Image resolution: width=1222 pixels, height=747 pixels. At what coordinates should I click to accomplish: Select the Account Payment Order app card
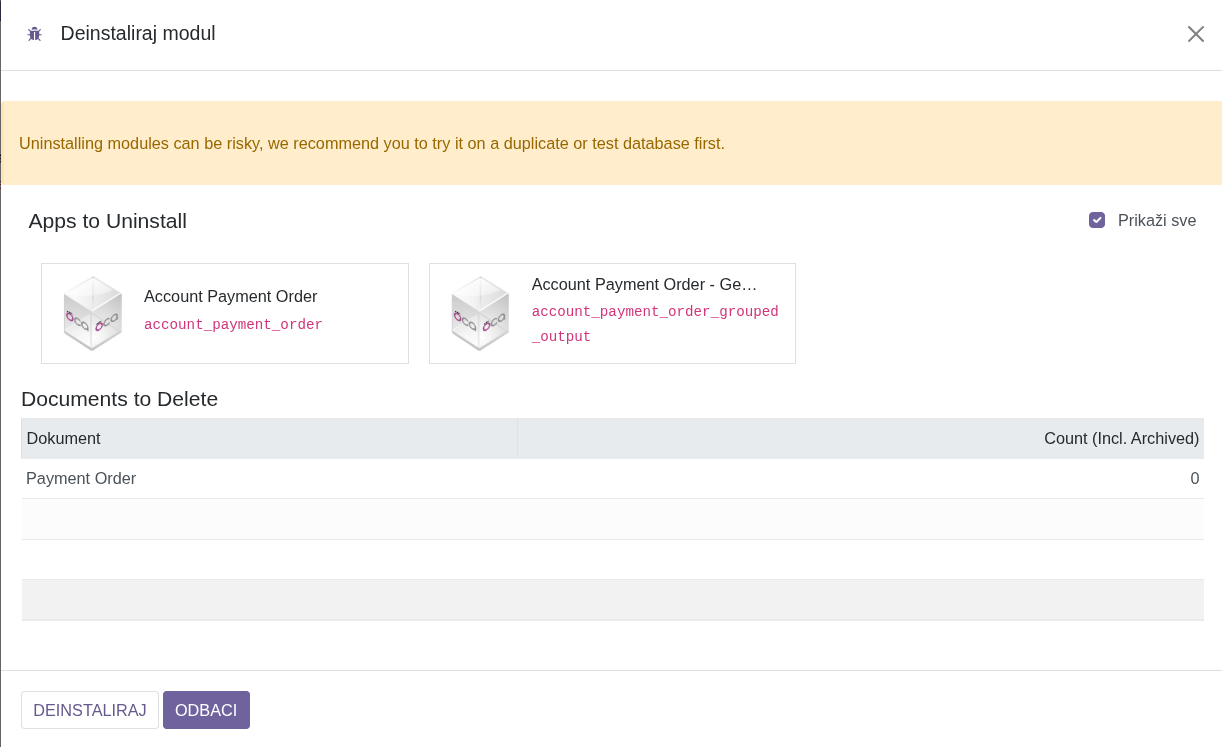tap(224, 313)
